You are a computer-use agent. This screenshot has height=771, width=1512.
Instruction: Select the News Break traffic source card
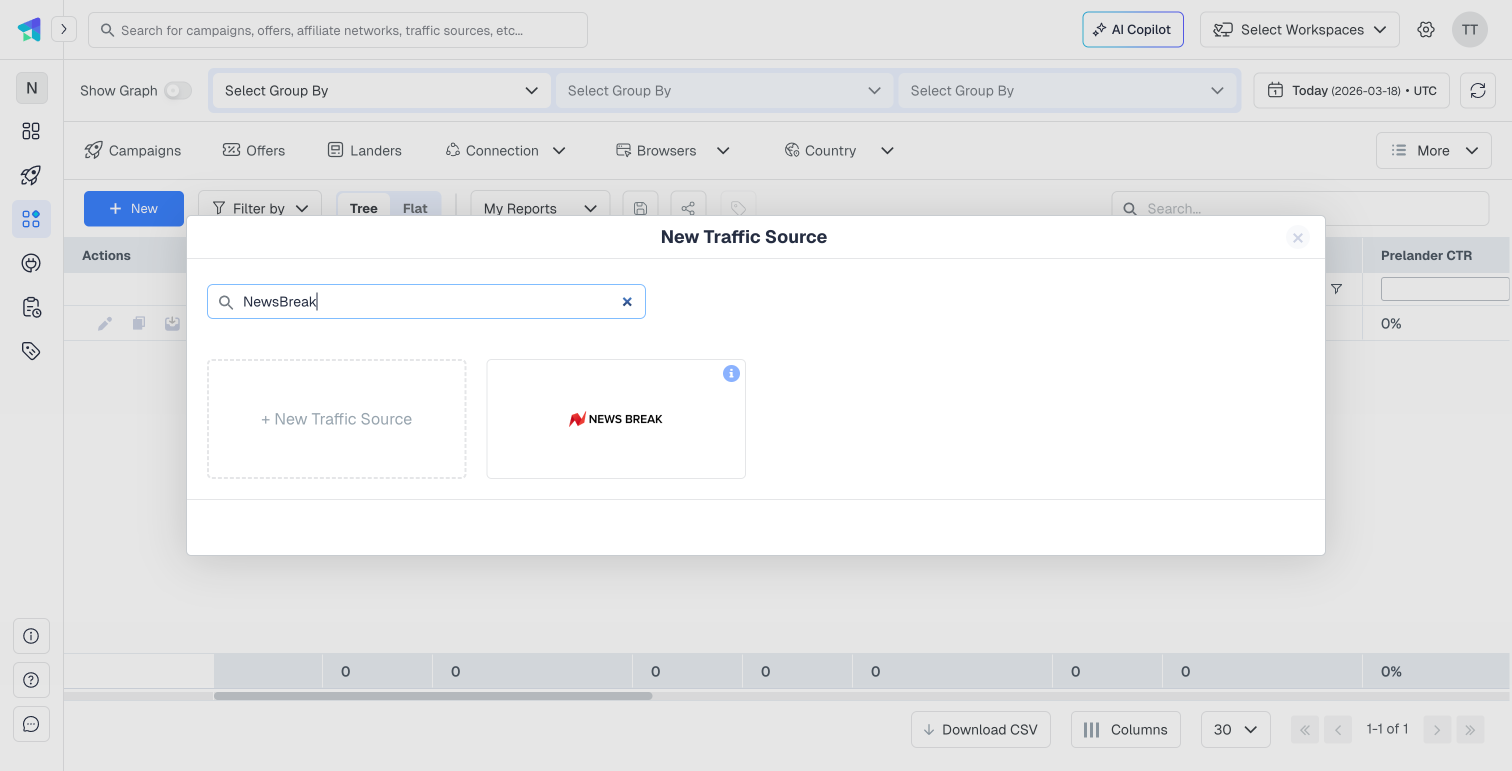pos(616,419)
